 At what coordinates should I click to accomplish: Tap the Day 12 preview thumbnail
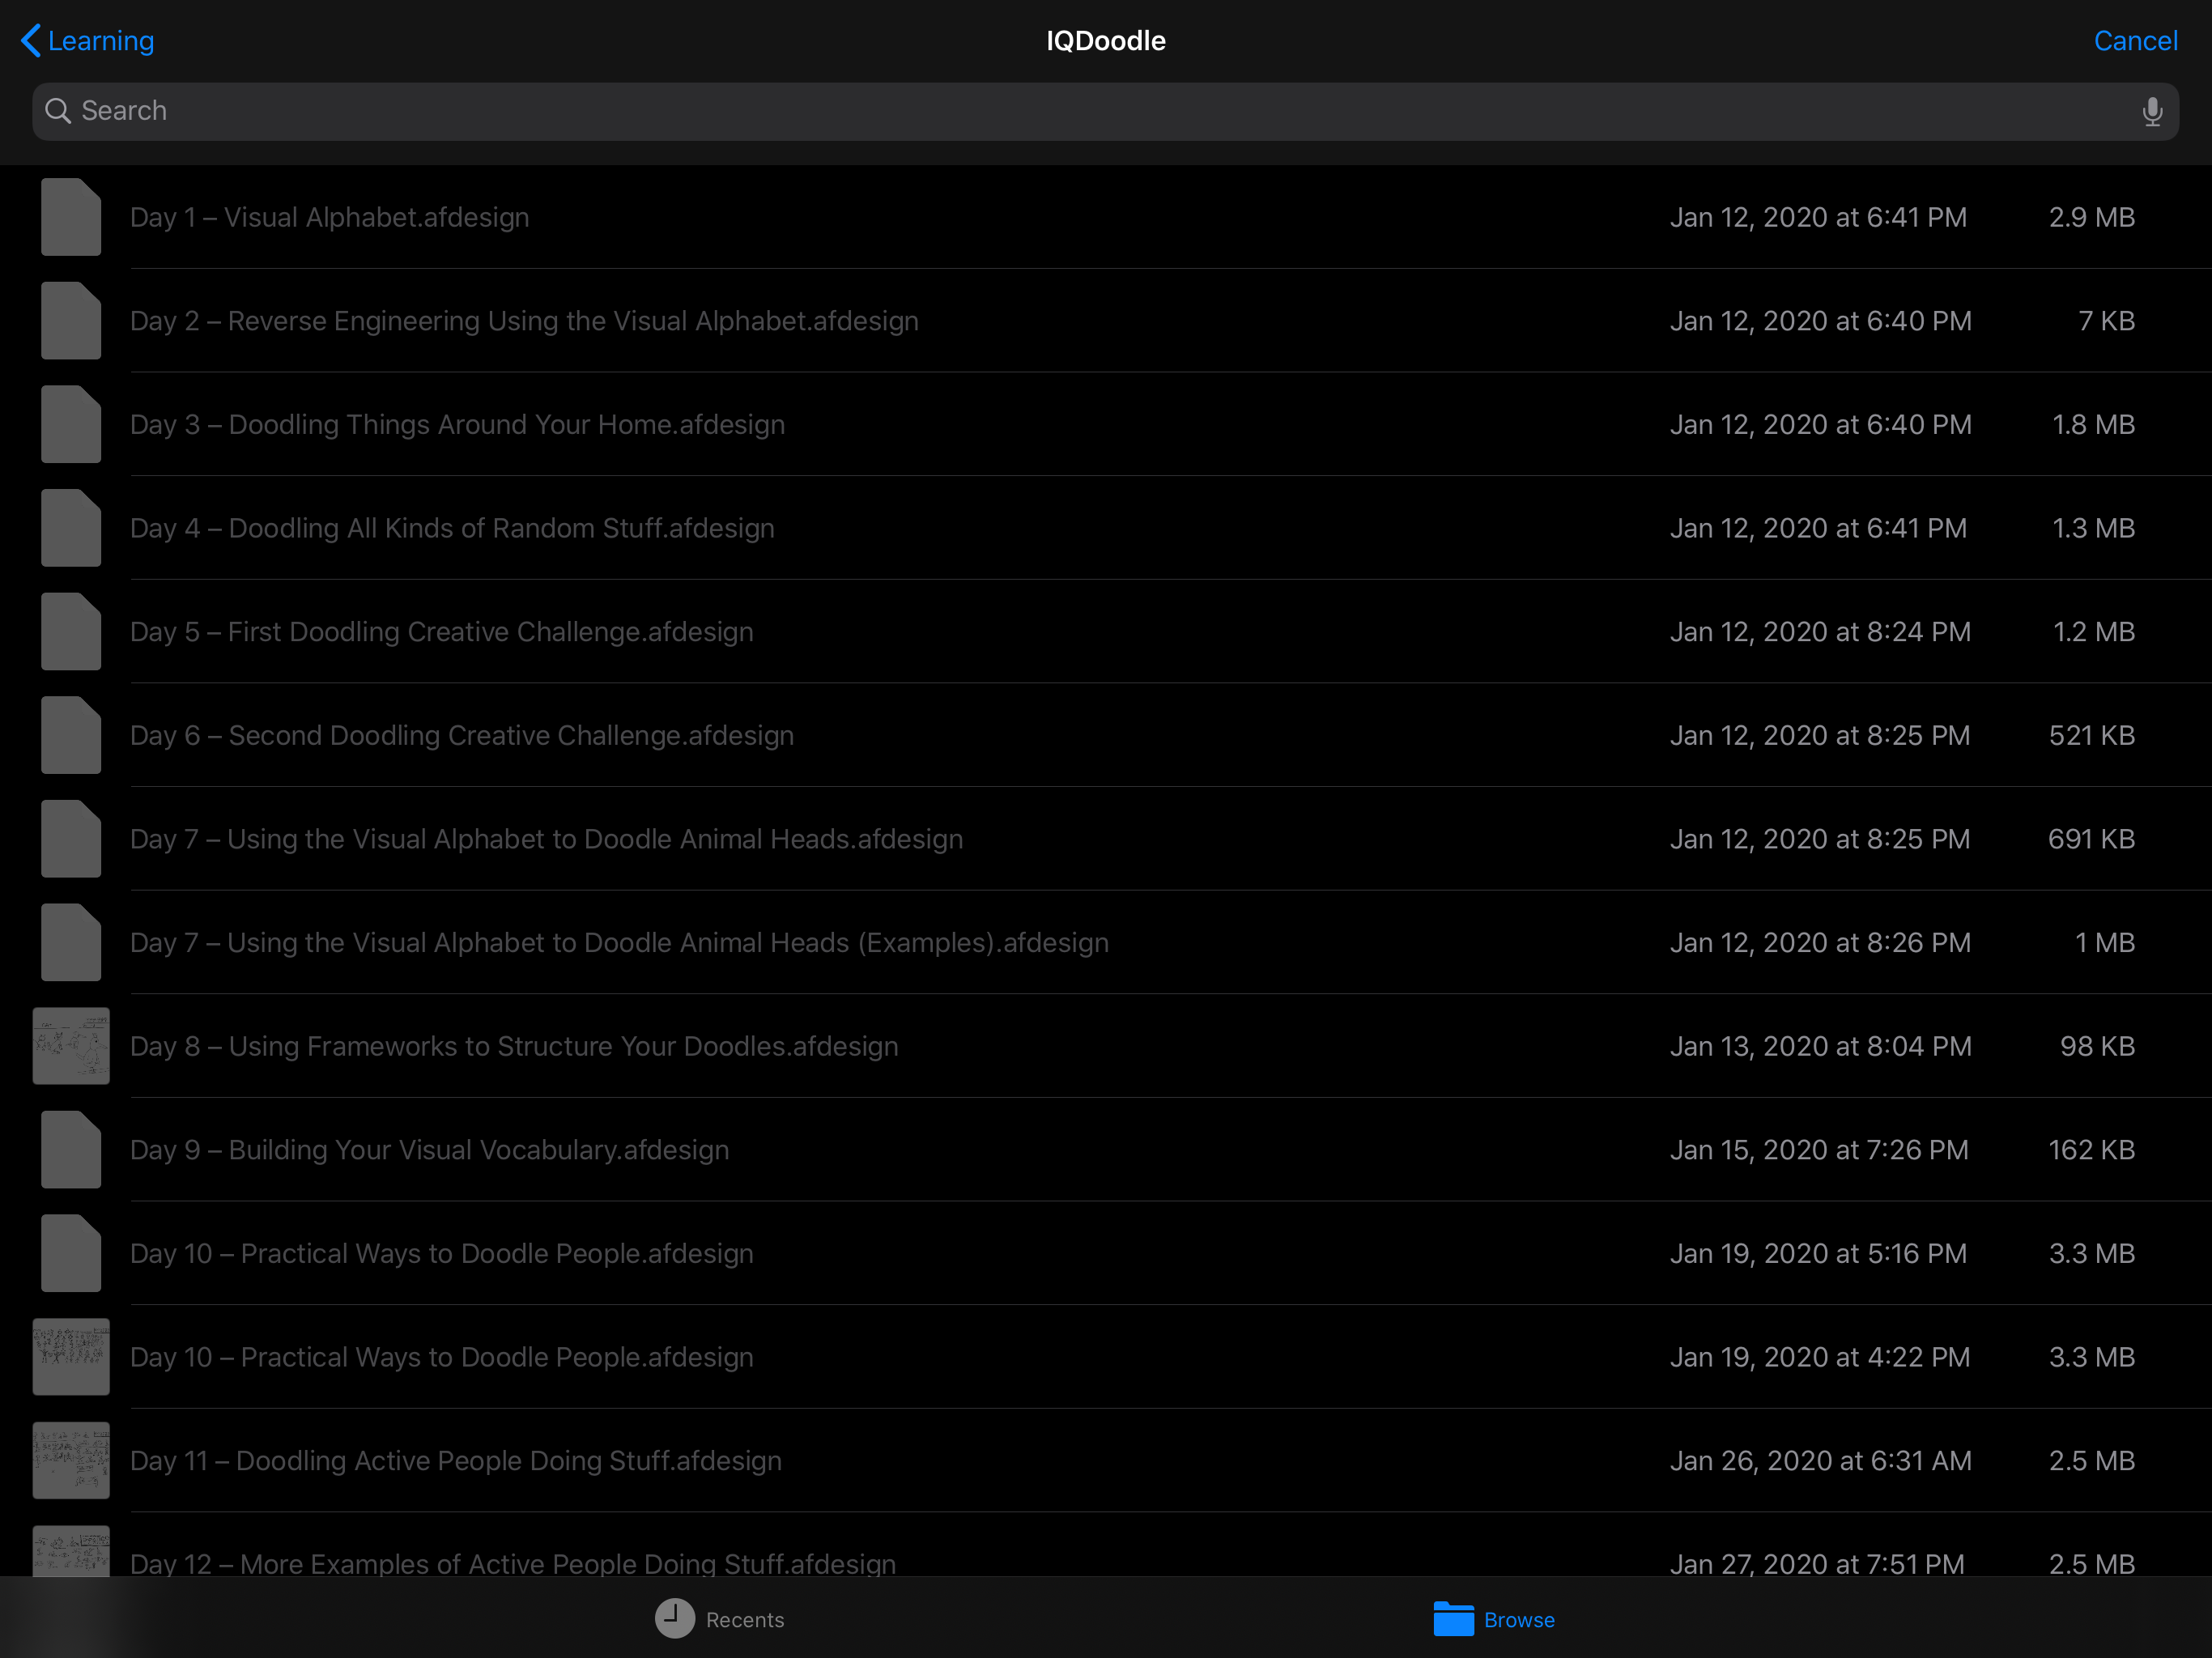pyautogui.click(x=71, y=1551)
